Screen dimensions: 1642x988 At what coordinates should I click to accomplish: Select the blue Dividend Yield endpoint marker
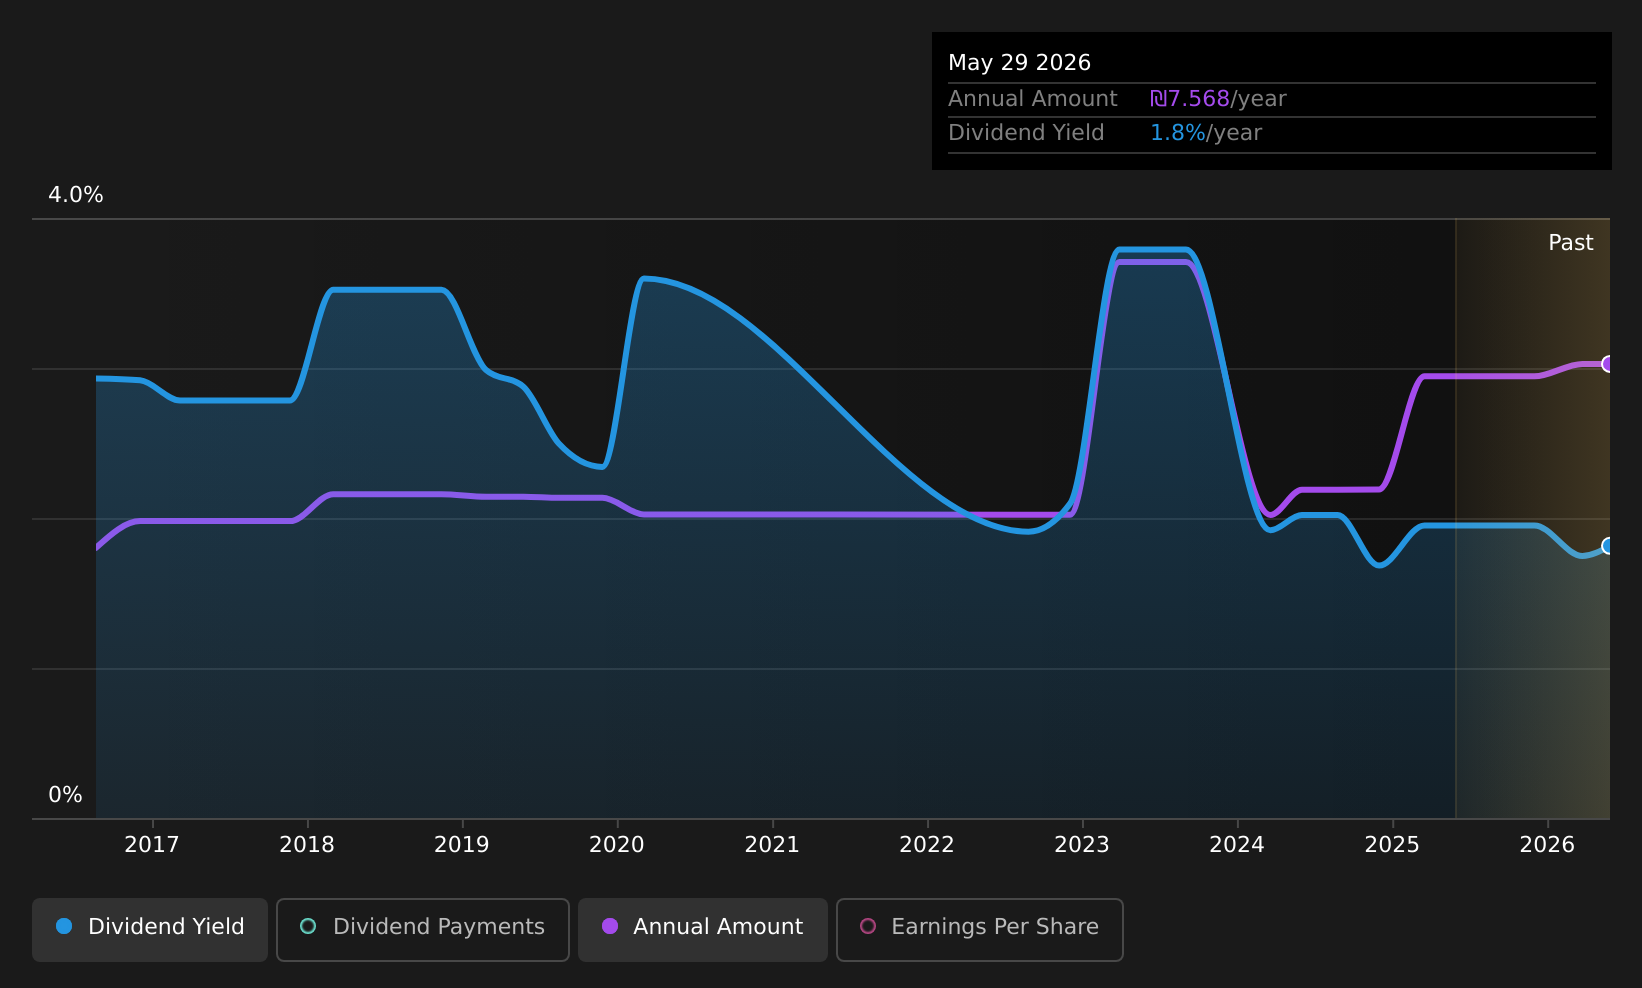pyautogui.click(x=1608, y=546)
